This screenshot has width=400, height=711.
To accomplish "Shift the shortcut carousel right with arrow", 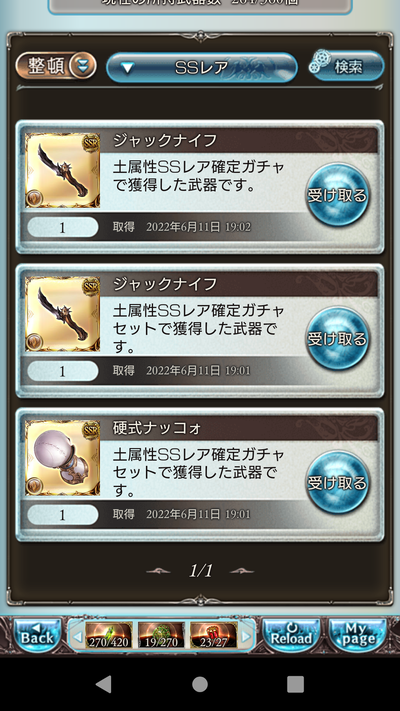I will coord(246,636).
